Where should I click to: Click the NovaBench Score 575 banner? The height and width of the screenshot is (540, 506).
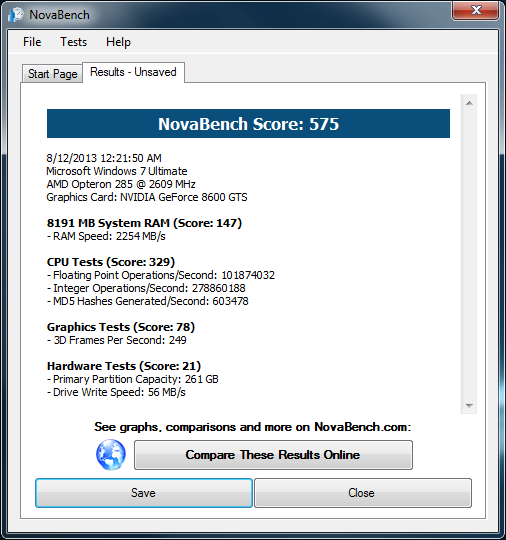248,124
